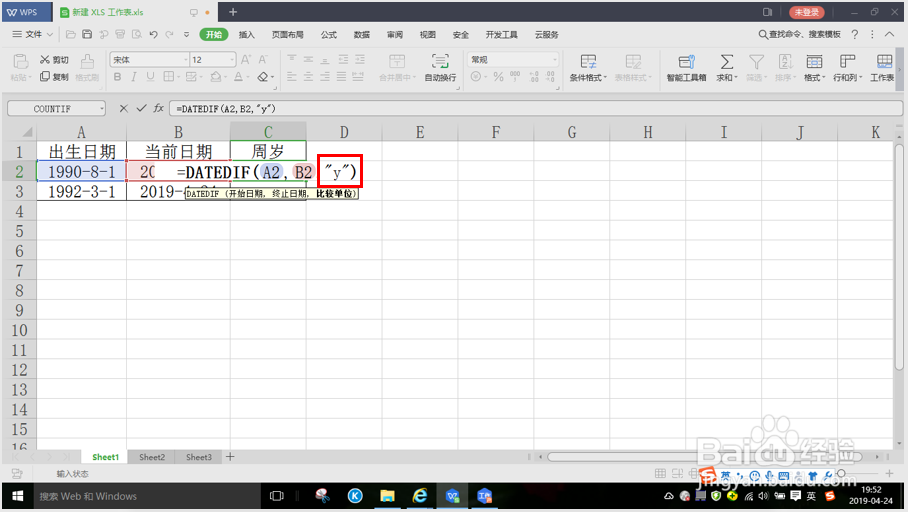Click the format painter (格式刷) icon
Screen dimensions: 908x512
(x=87, y=61)
